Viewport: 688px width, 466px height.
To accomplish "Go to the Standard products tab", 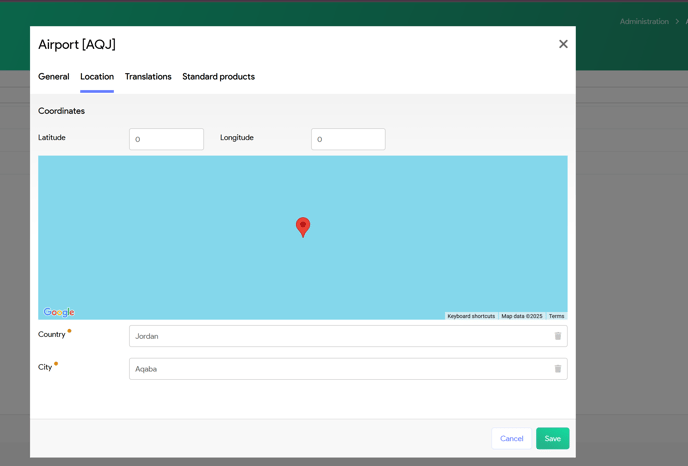I will (218, 77).
